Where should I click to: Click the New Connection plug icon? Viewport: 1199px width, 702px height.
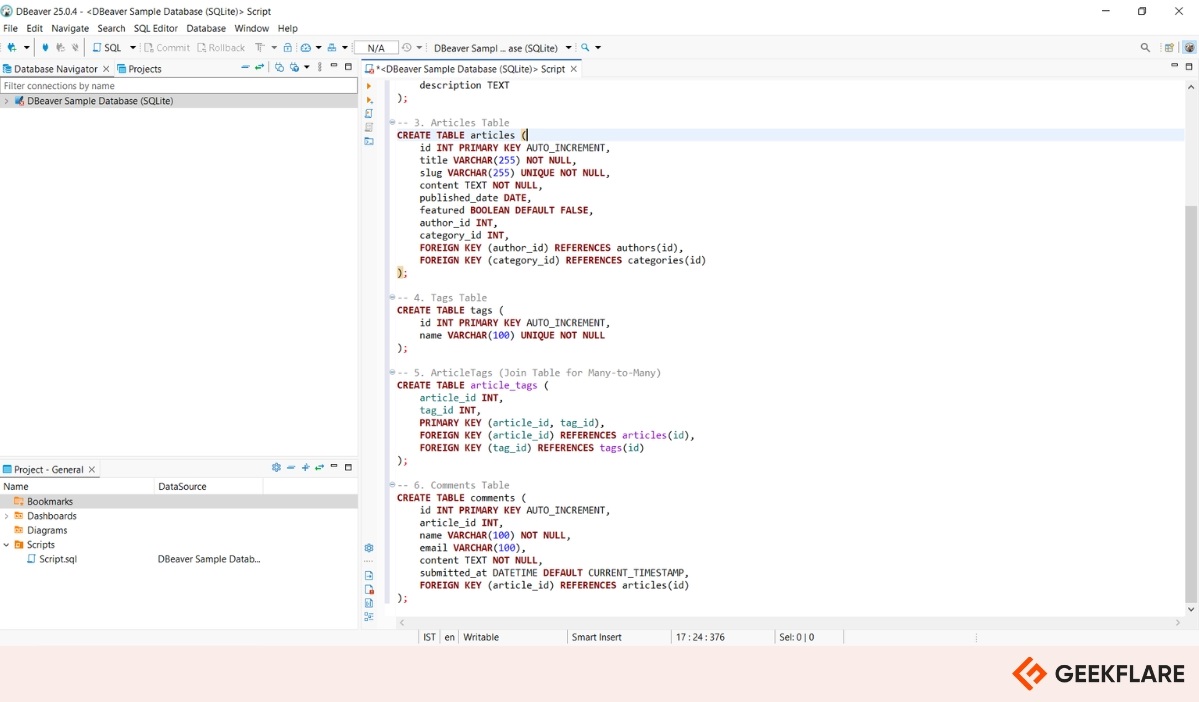[x=11, y=47]
